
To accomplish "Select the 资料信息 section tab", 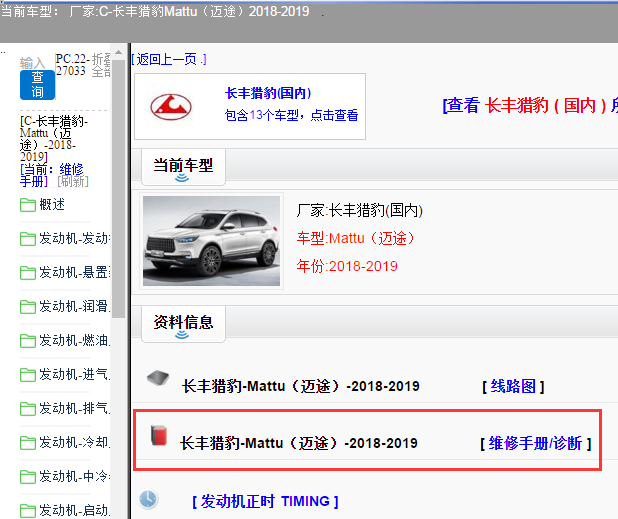I will click(x=183, y=324).
